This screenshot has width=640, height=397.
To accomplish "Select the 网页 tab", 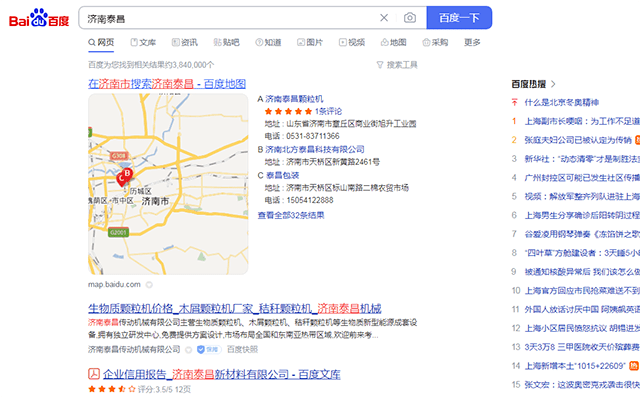I will [x=101, y=42].
